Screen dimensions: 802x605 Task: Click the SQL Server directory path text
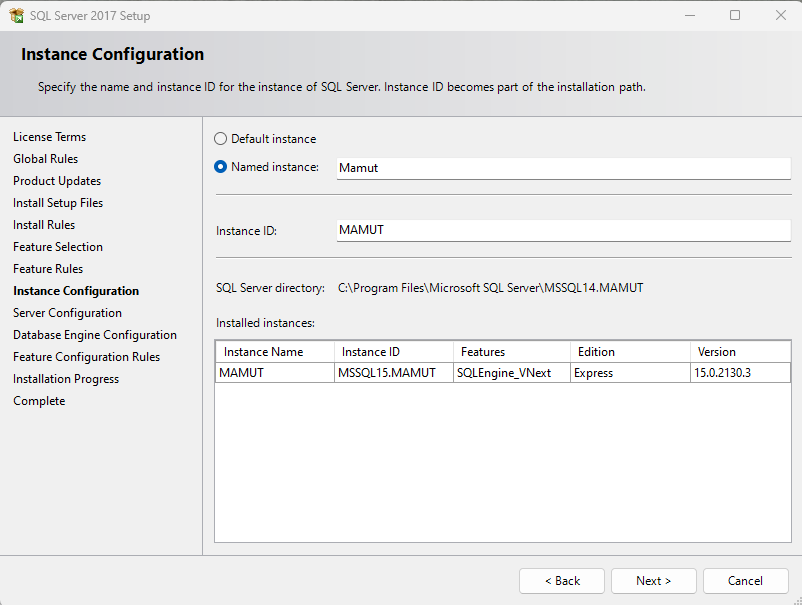pyautogui.click(x=491, y=288)
